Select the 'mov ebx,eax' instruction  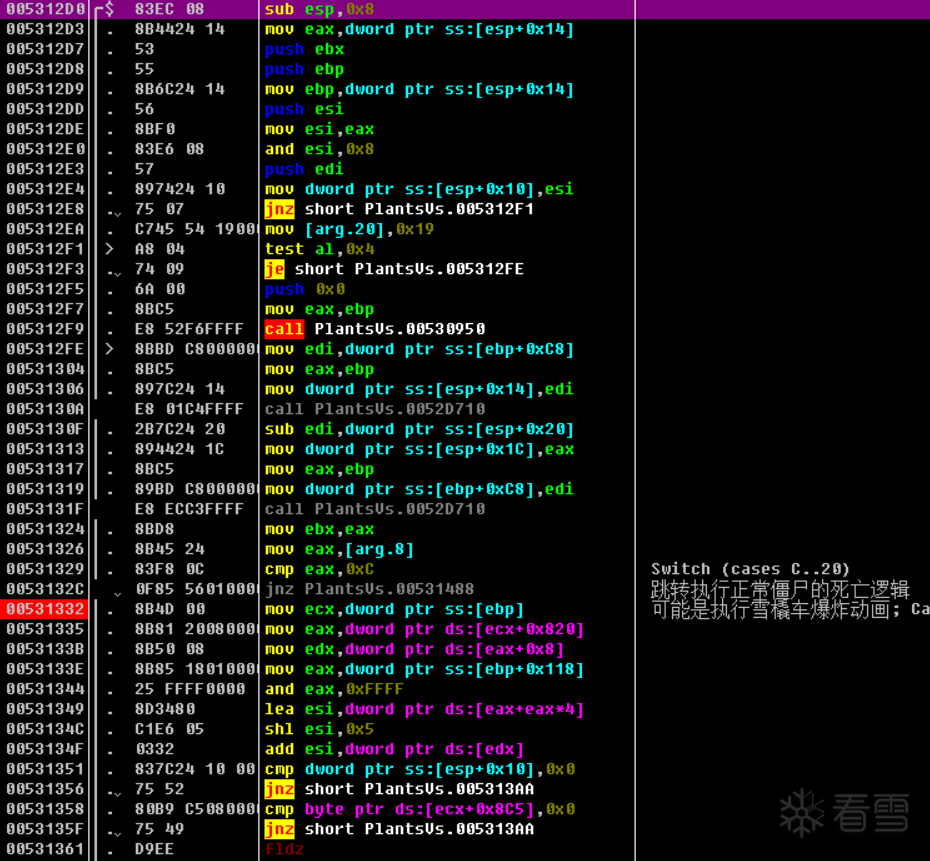pos(319,529)
